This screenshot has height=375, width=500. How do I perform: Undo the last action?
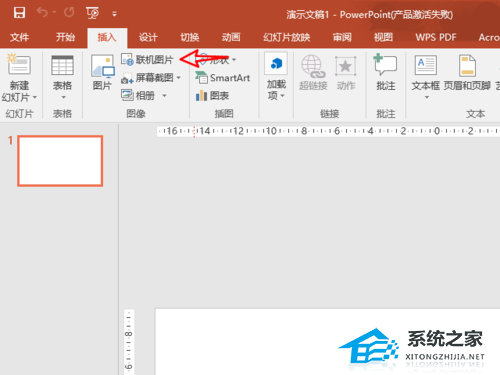click(x=42, y=13)
